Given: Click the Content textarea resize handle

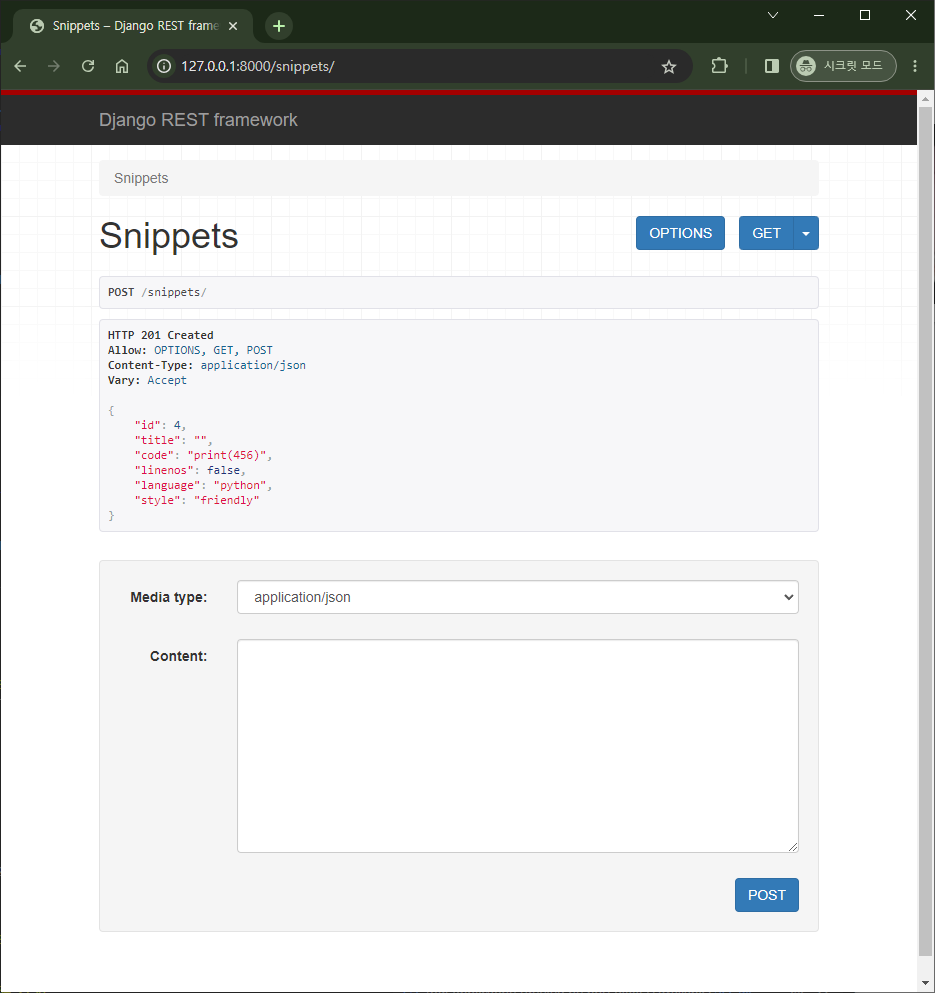Looking at the screenshot, I should tap(793, 847).
